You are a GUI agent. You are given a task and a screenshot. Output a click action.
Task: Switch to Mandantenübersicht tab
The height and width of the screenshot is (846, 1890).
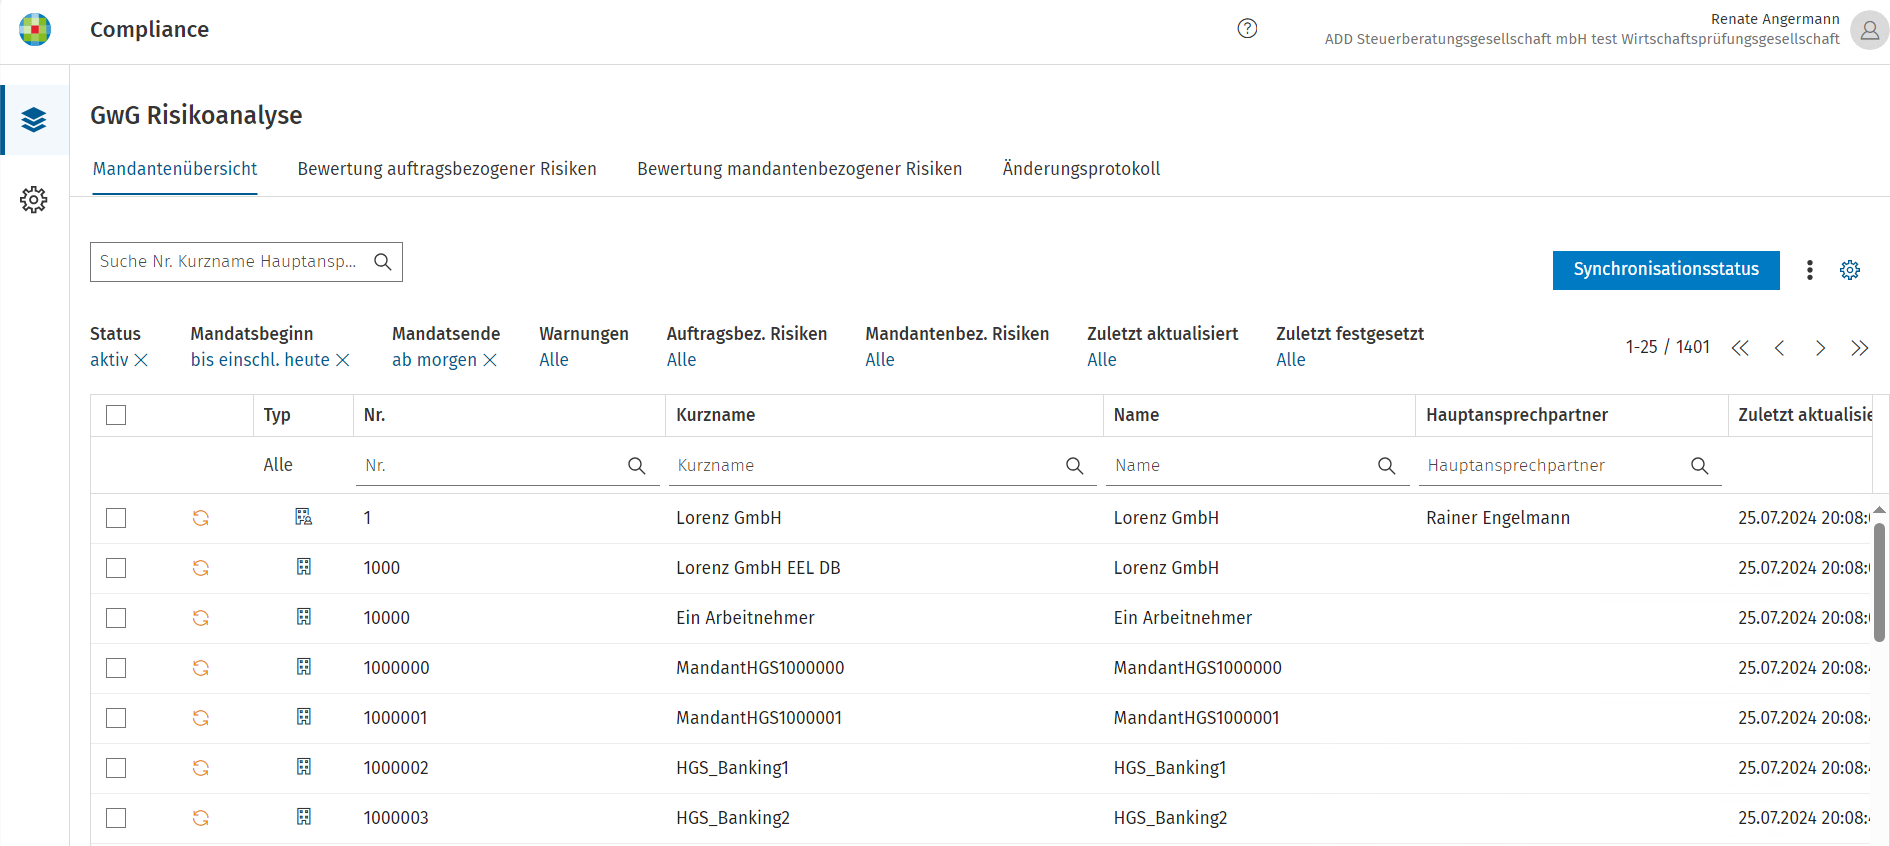click(x=175, y=169)
